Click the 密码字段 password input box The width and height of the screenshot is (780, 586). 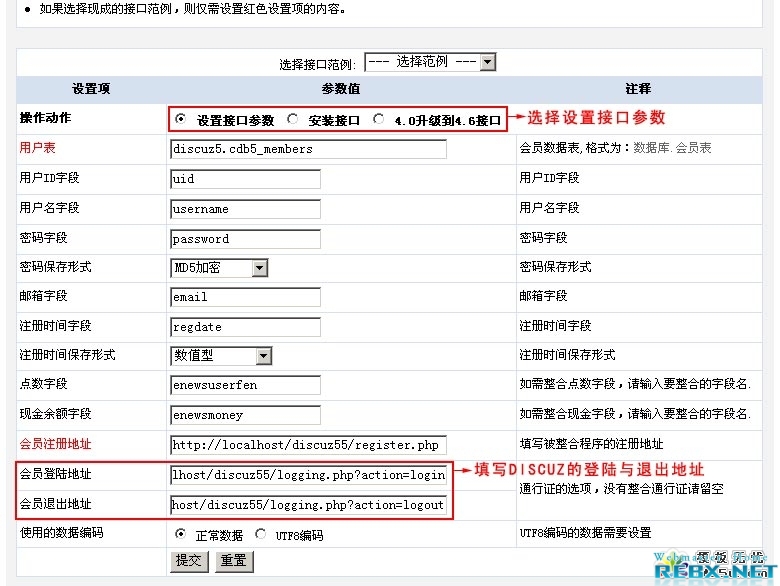245,239
